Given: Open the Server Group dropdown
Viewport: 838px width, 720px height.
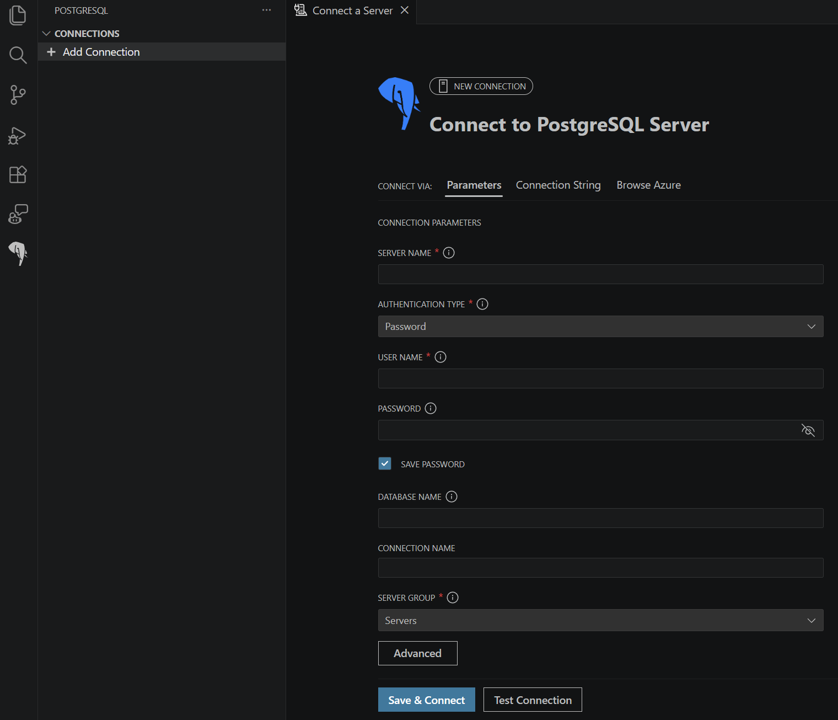Looking at the screenshot, I should pos(600,621).
